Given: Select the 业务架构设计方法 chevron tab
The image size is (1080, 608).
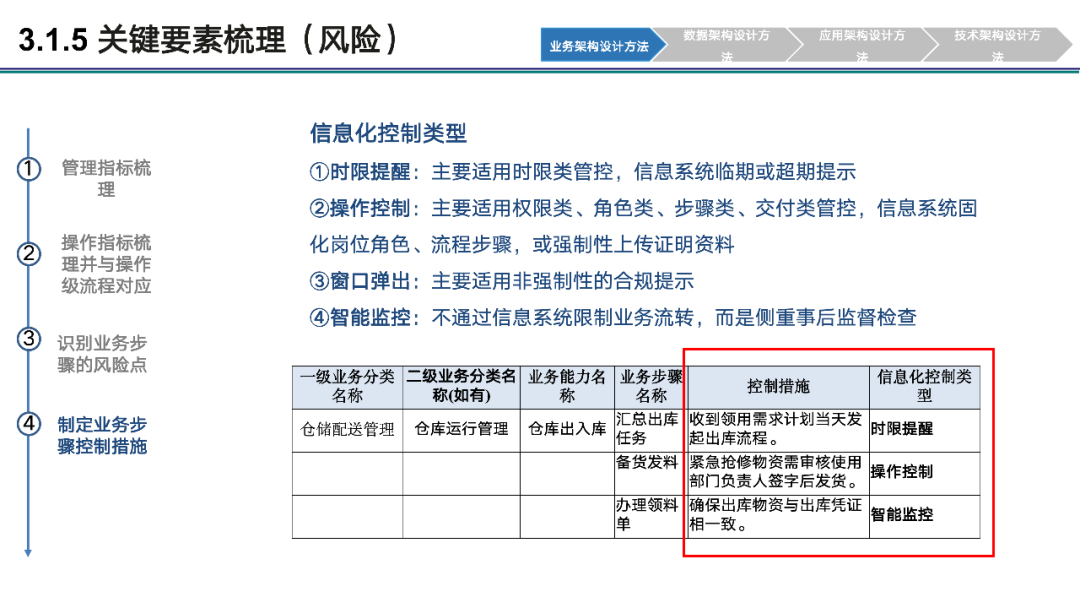Looking at the screenshot, I should [x=601, y=45].
